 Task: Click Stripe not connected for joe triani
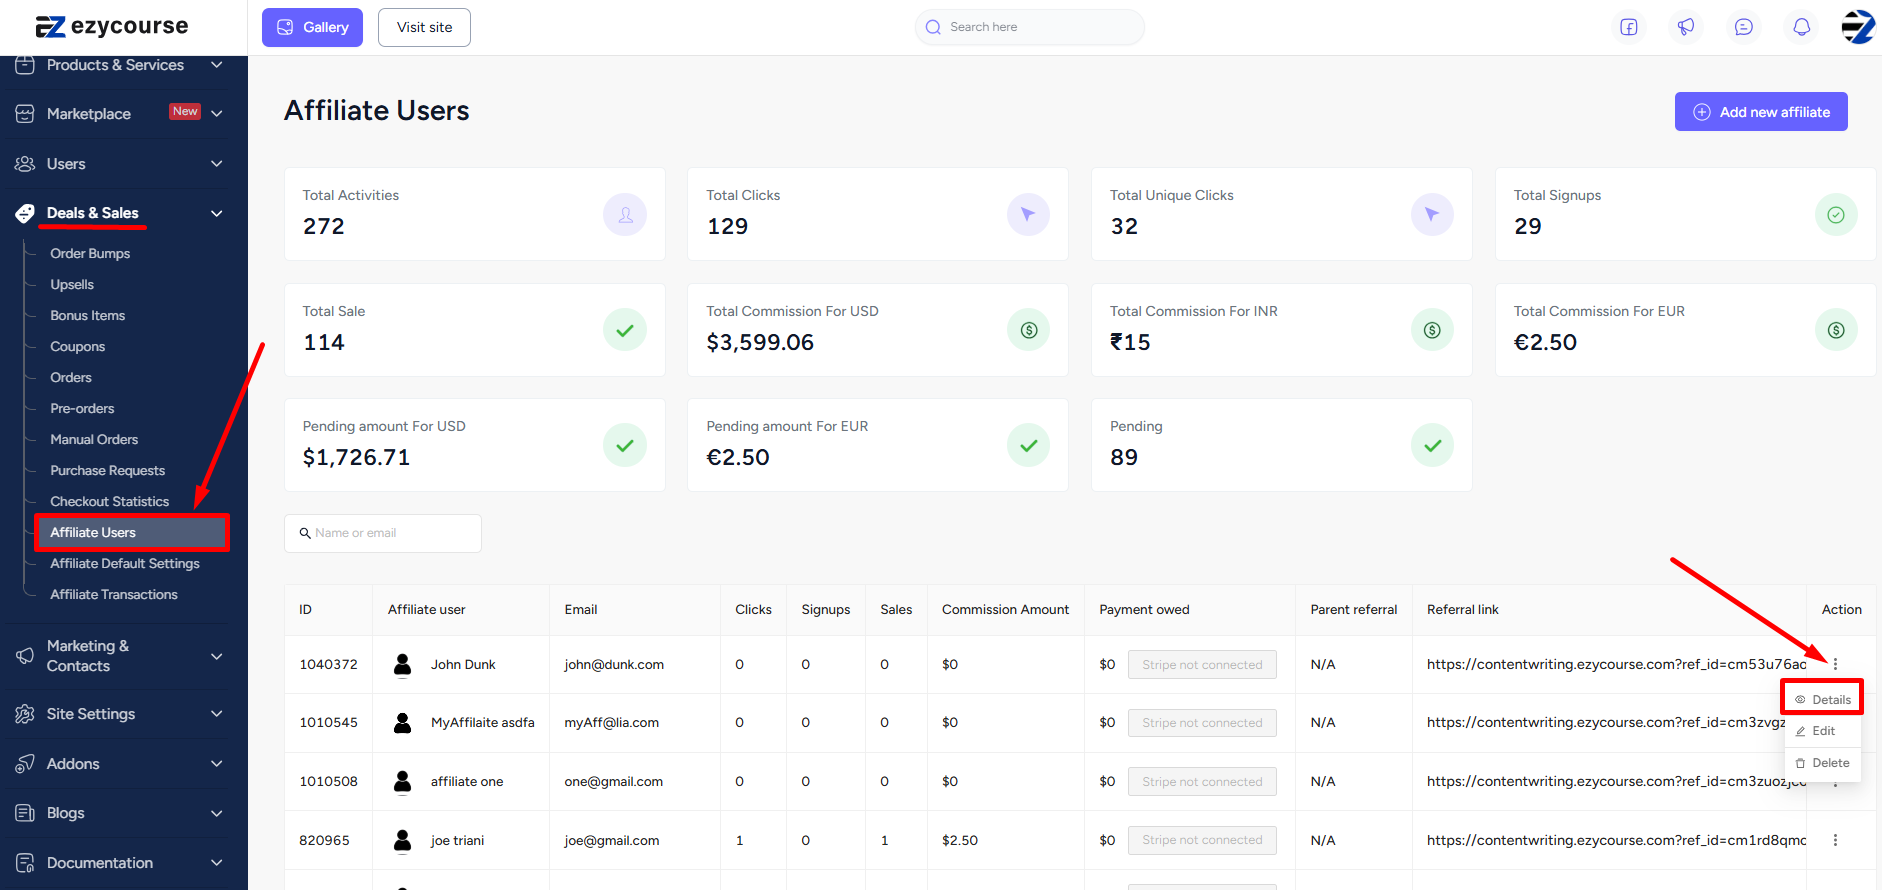1202,840
